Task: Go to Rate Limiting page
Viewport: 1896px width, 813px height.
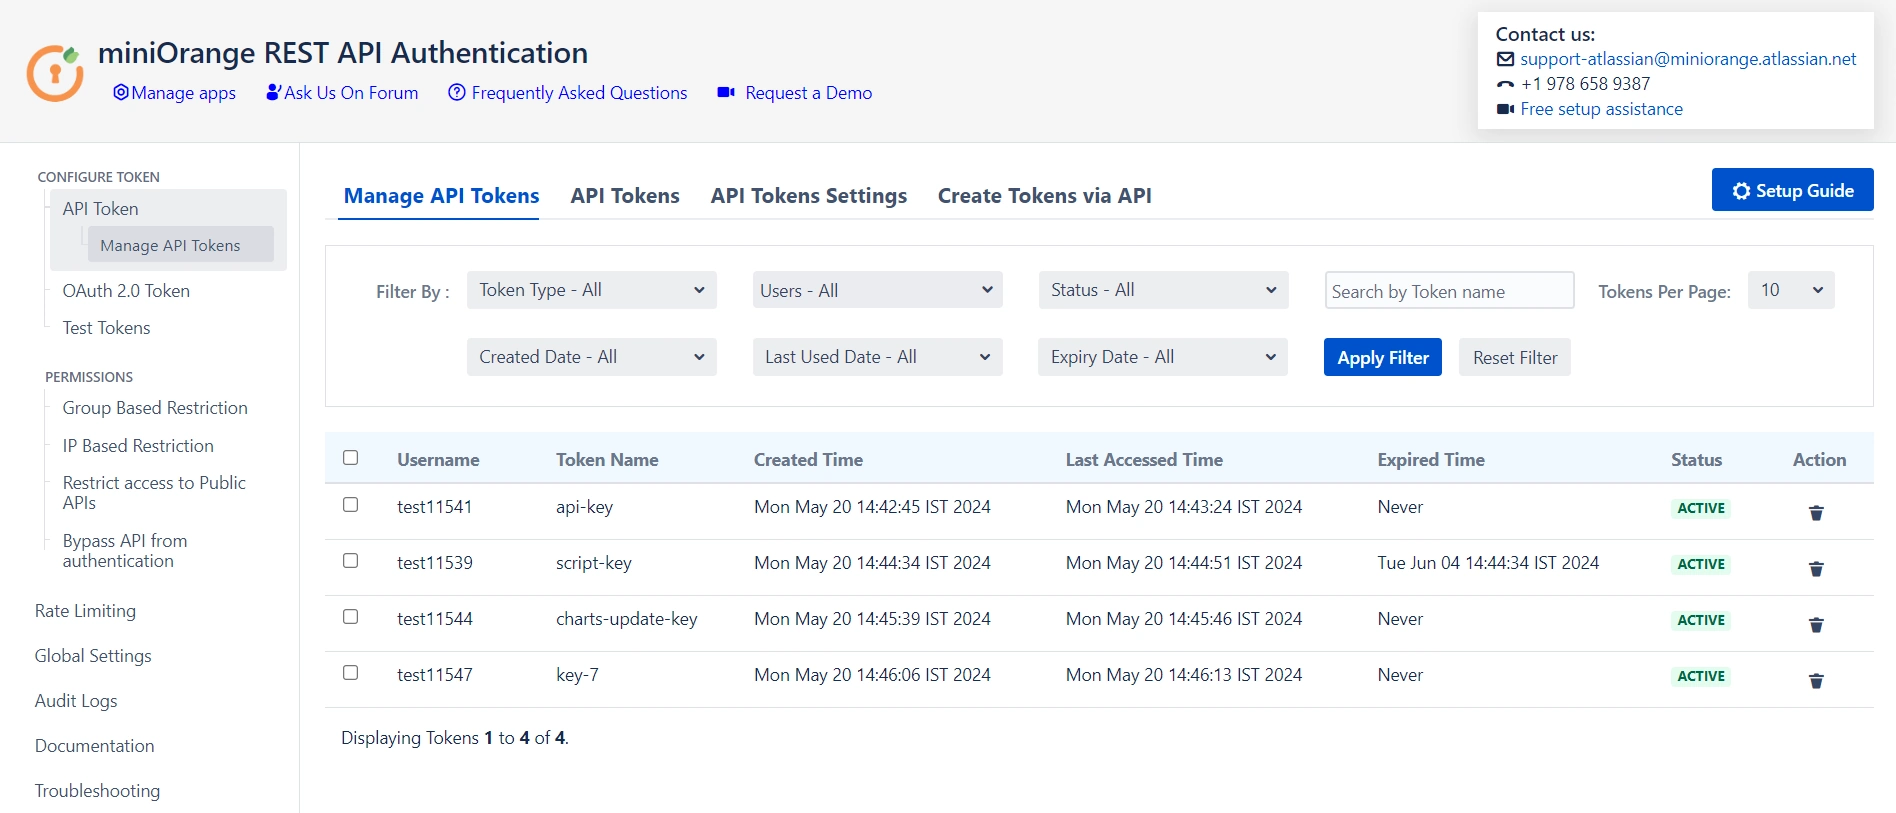Action: point(85,611)
